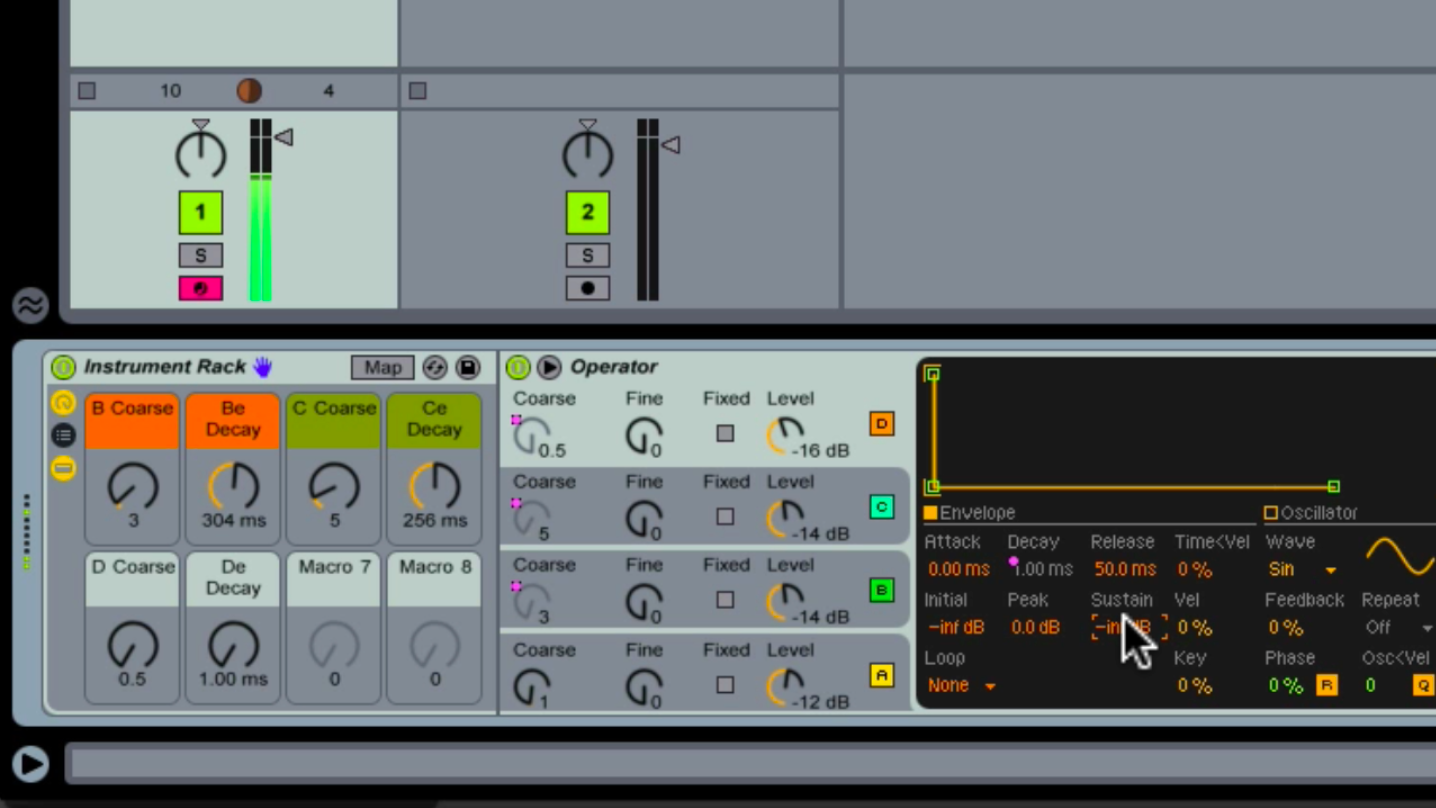
Task: Stop clips on track 2
Action: pos(418,91)
